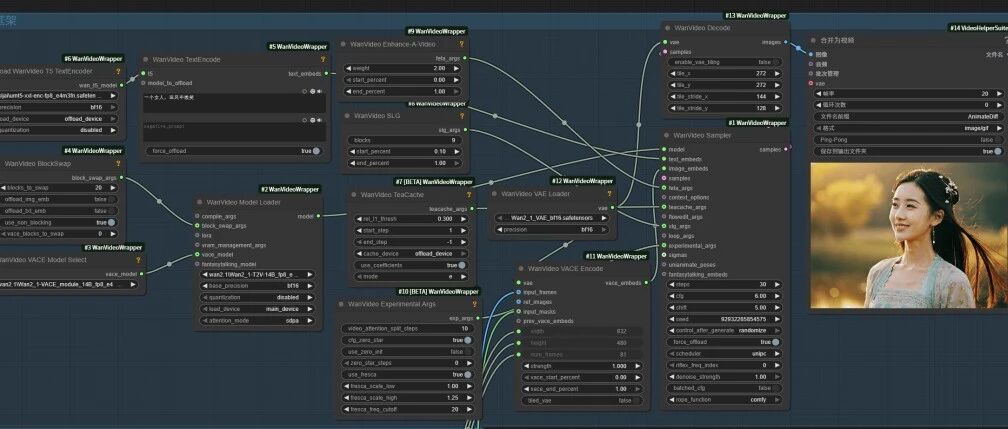Screen dimensions: 1008x429
Task: Open cache_device dropdown in TeaCache
Action: 411,253
